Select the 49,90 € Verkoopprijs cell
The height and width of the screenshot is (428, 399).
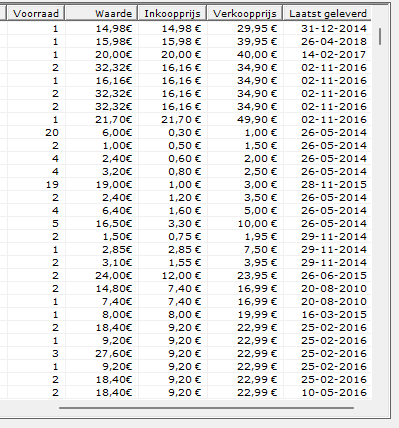tap(245, 120)
